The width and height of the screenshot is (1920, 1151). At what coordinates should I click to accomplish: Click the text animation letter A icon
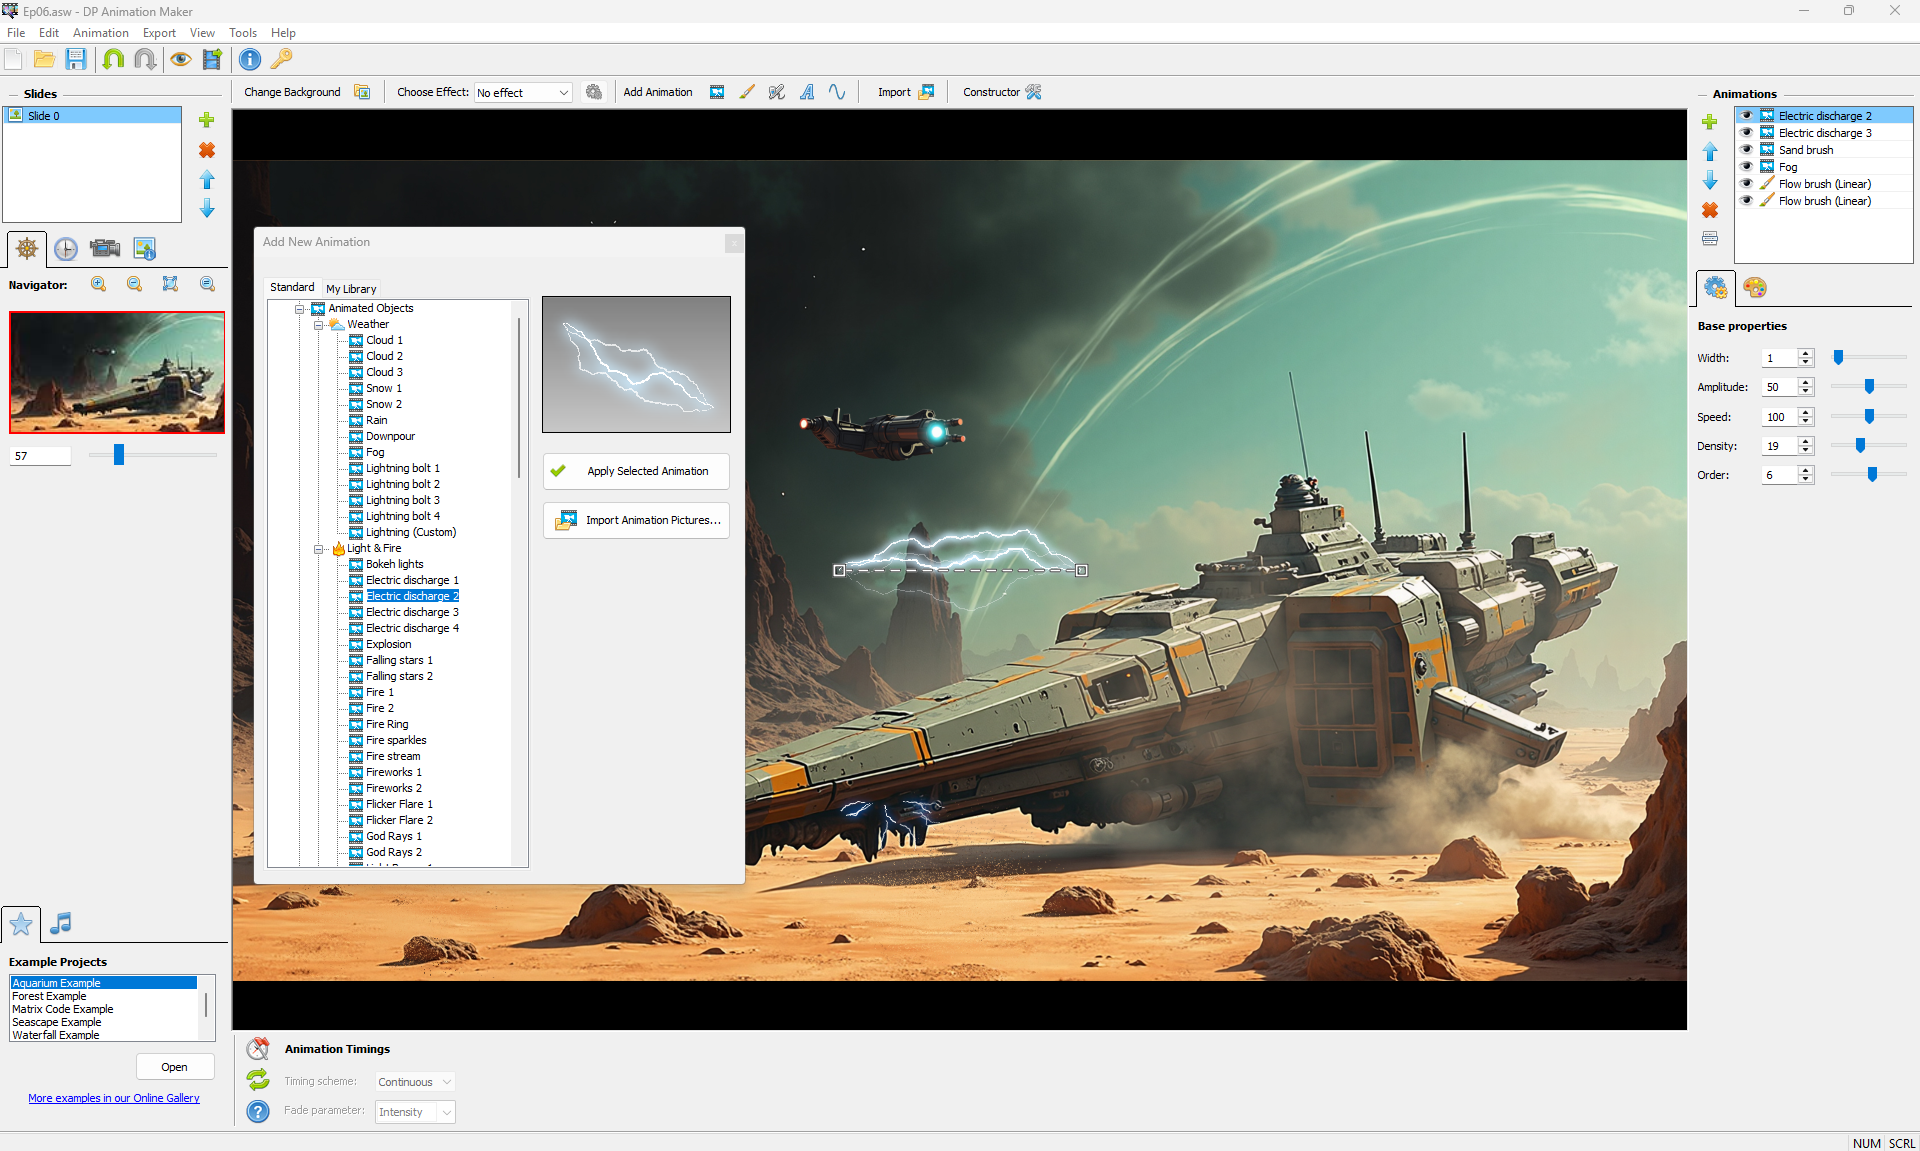[x=807, y=92]
